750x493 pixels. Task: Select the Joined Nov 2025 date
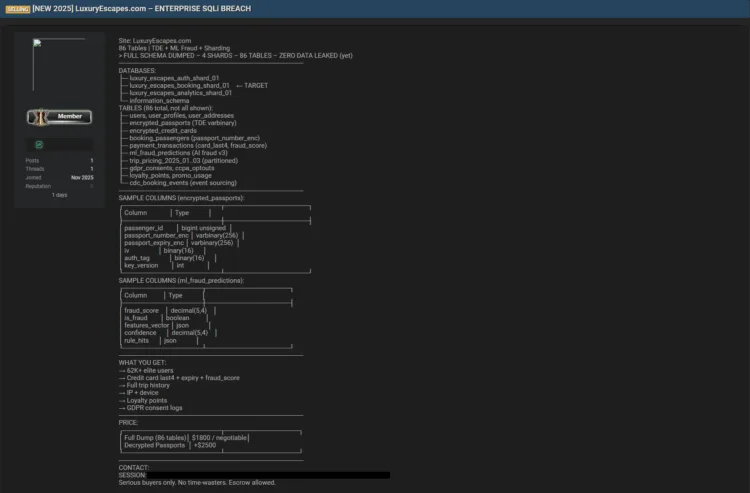[x=82, y=177]
